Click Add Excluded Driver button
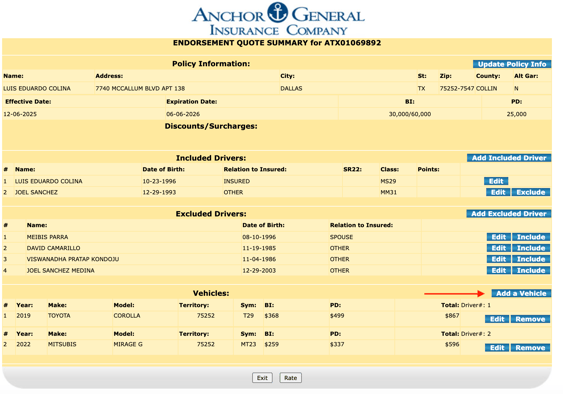Image resolution: width=563 pixels, height=394 pixels. point(509,214)
